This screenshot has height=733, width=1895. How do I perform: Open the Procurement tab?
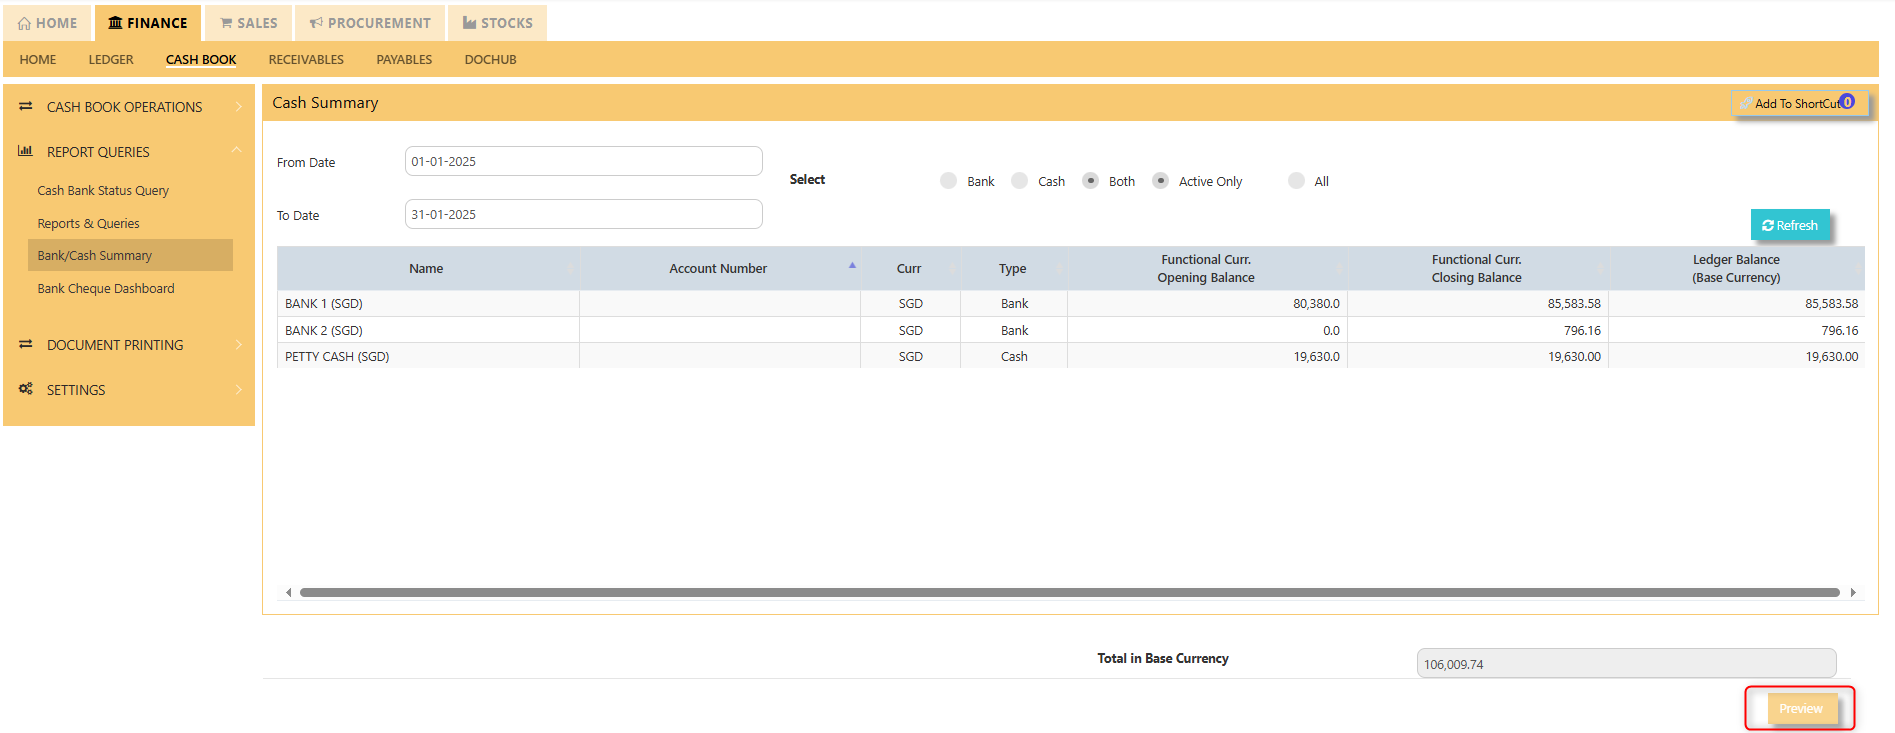[370, 23]
